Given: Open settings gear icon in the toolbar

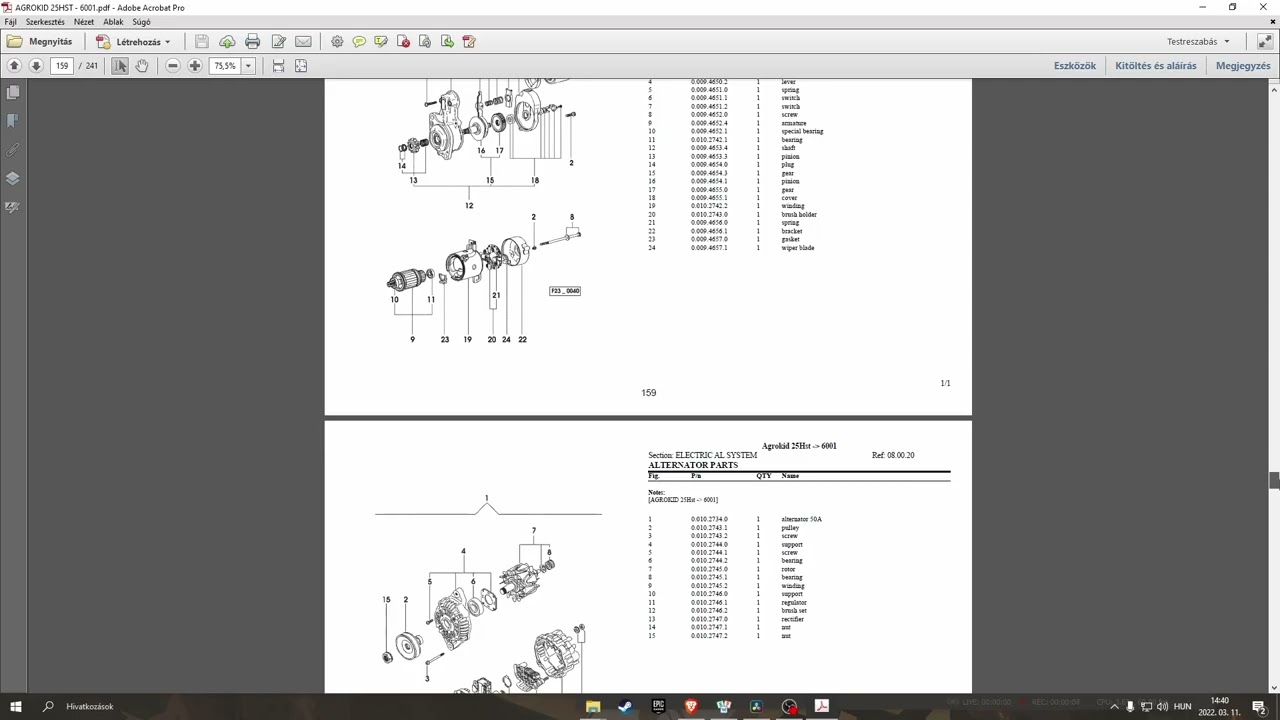Looking at the screenshot, I should tap(337, 42).
